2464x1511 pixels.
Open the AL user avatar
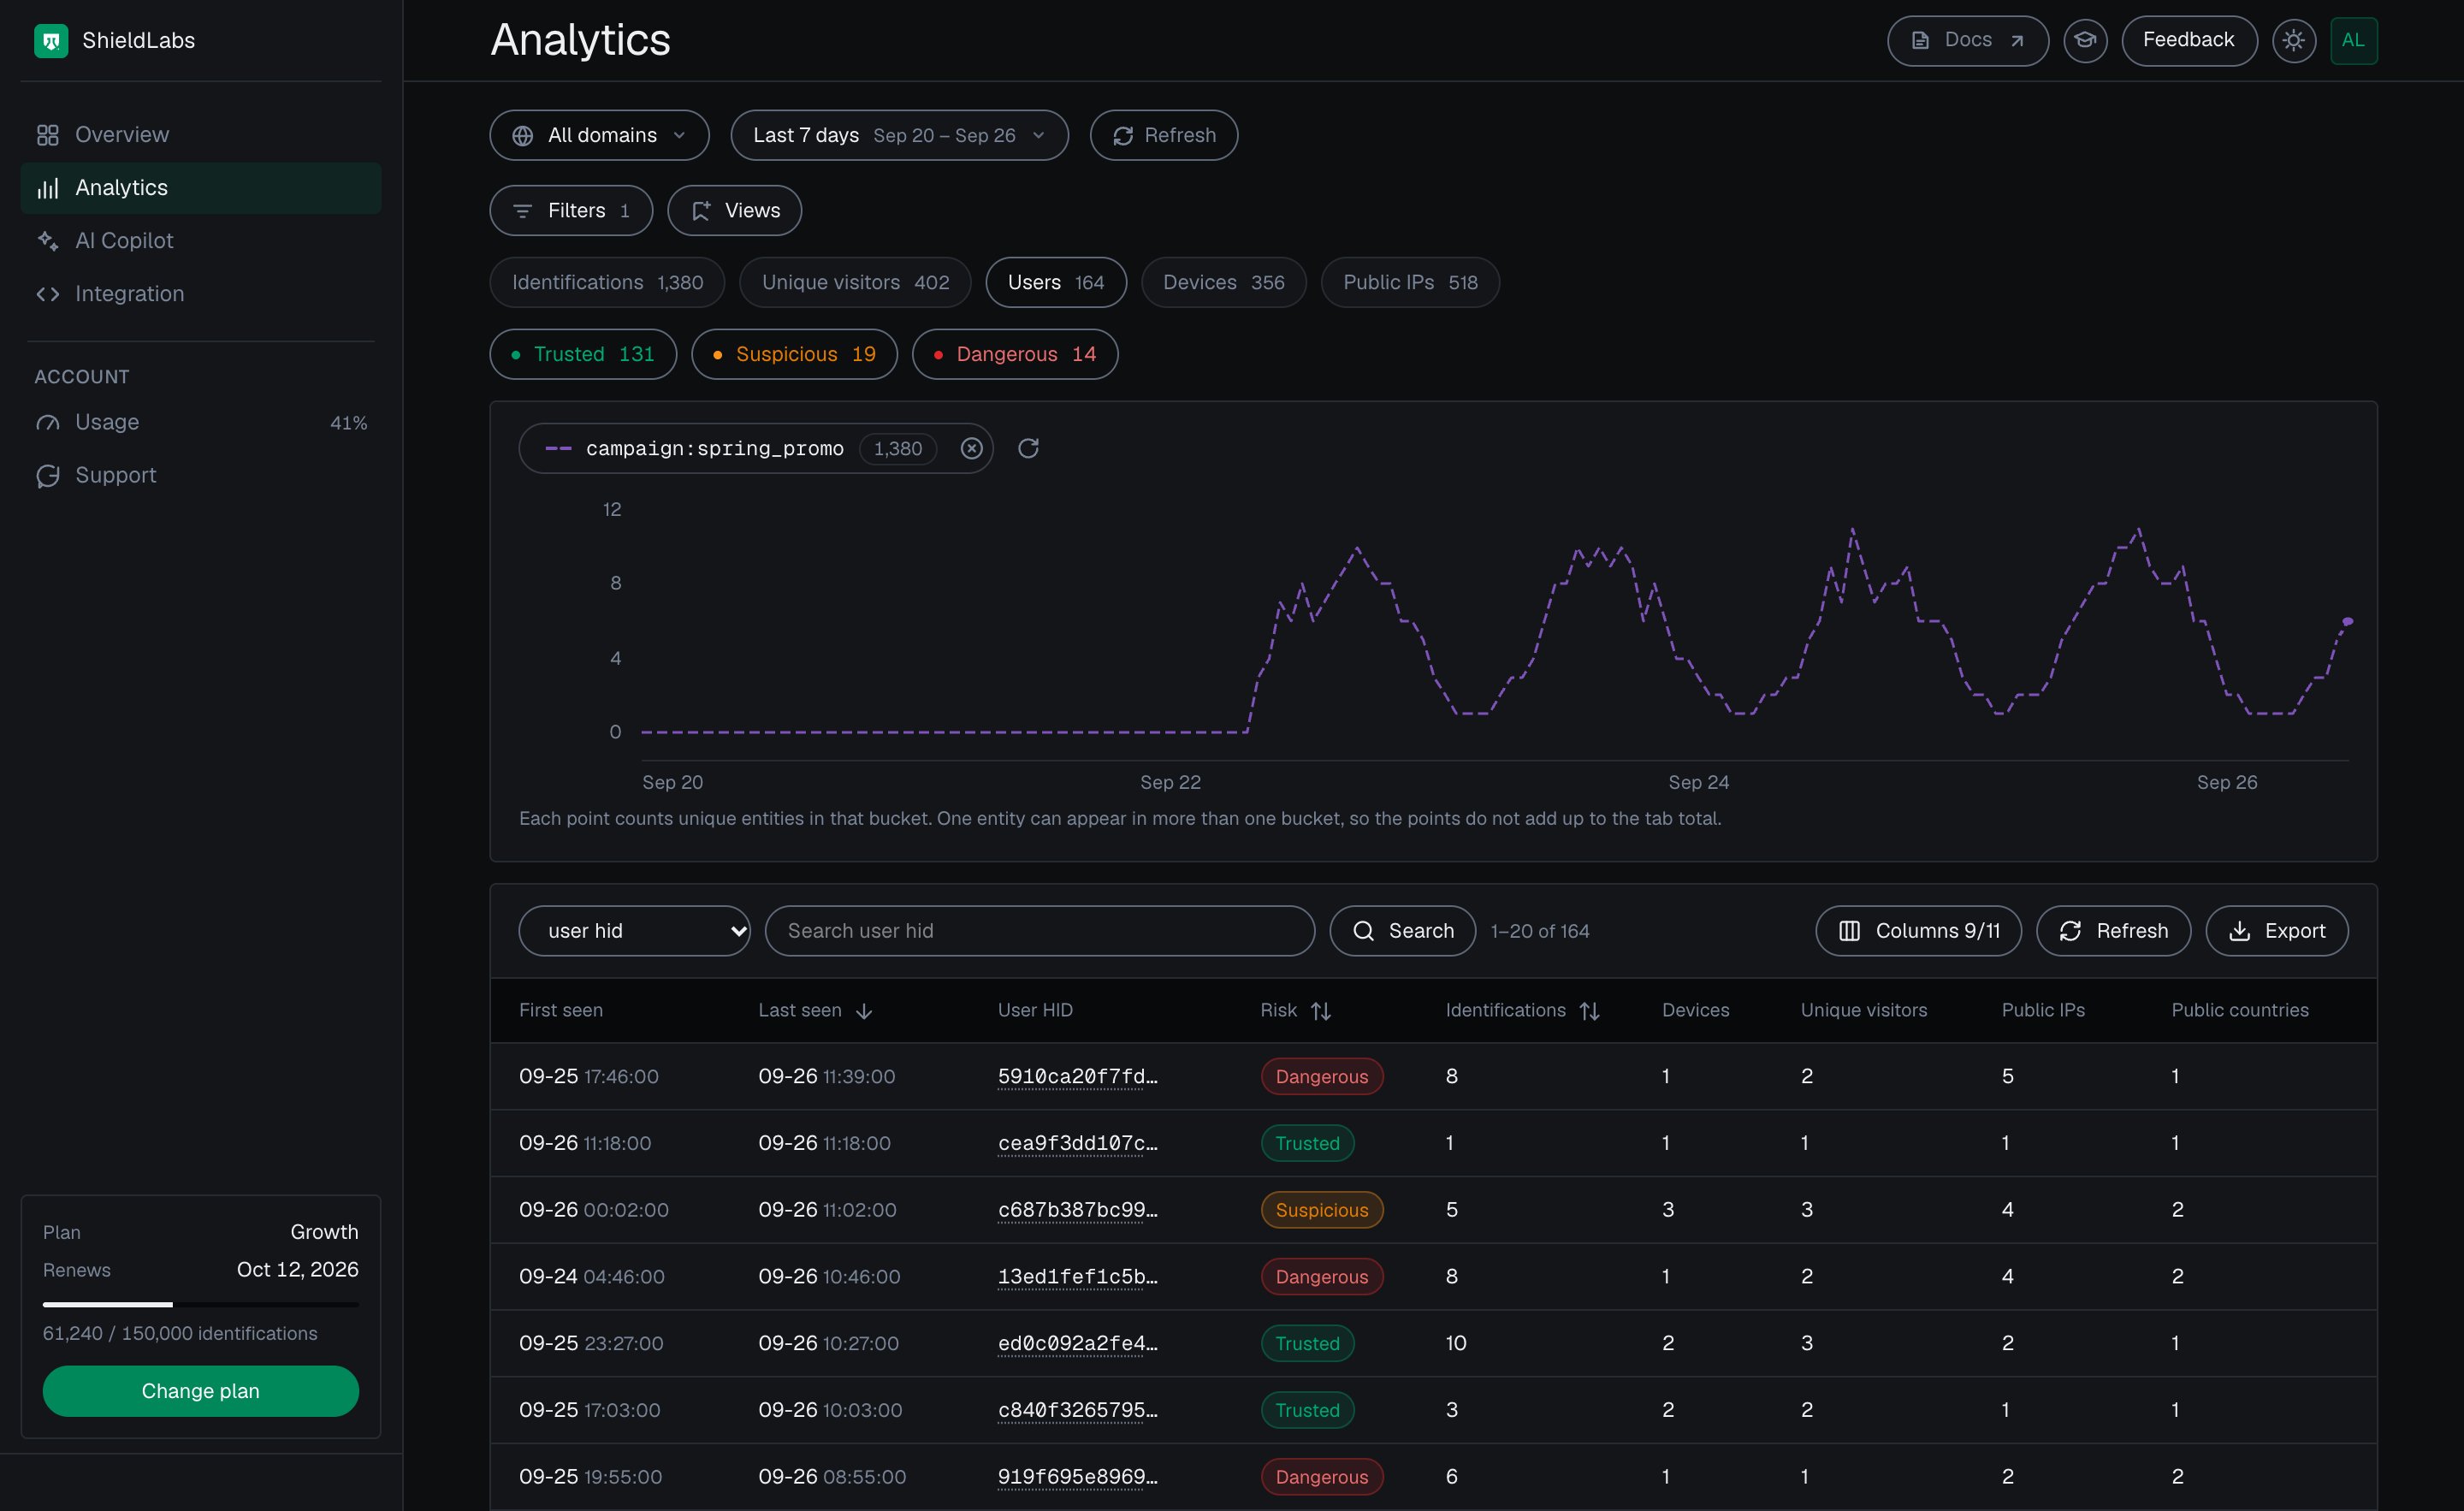coord(2353,41)
